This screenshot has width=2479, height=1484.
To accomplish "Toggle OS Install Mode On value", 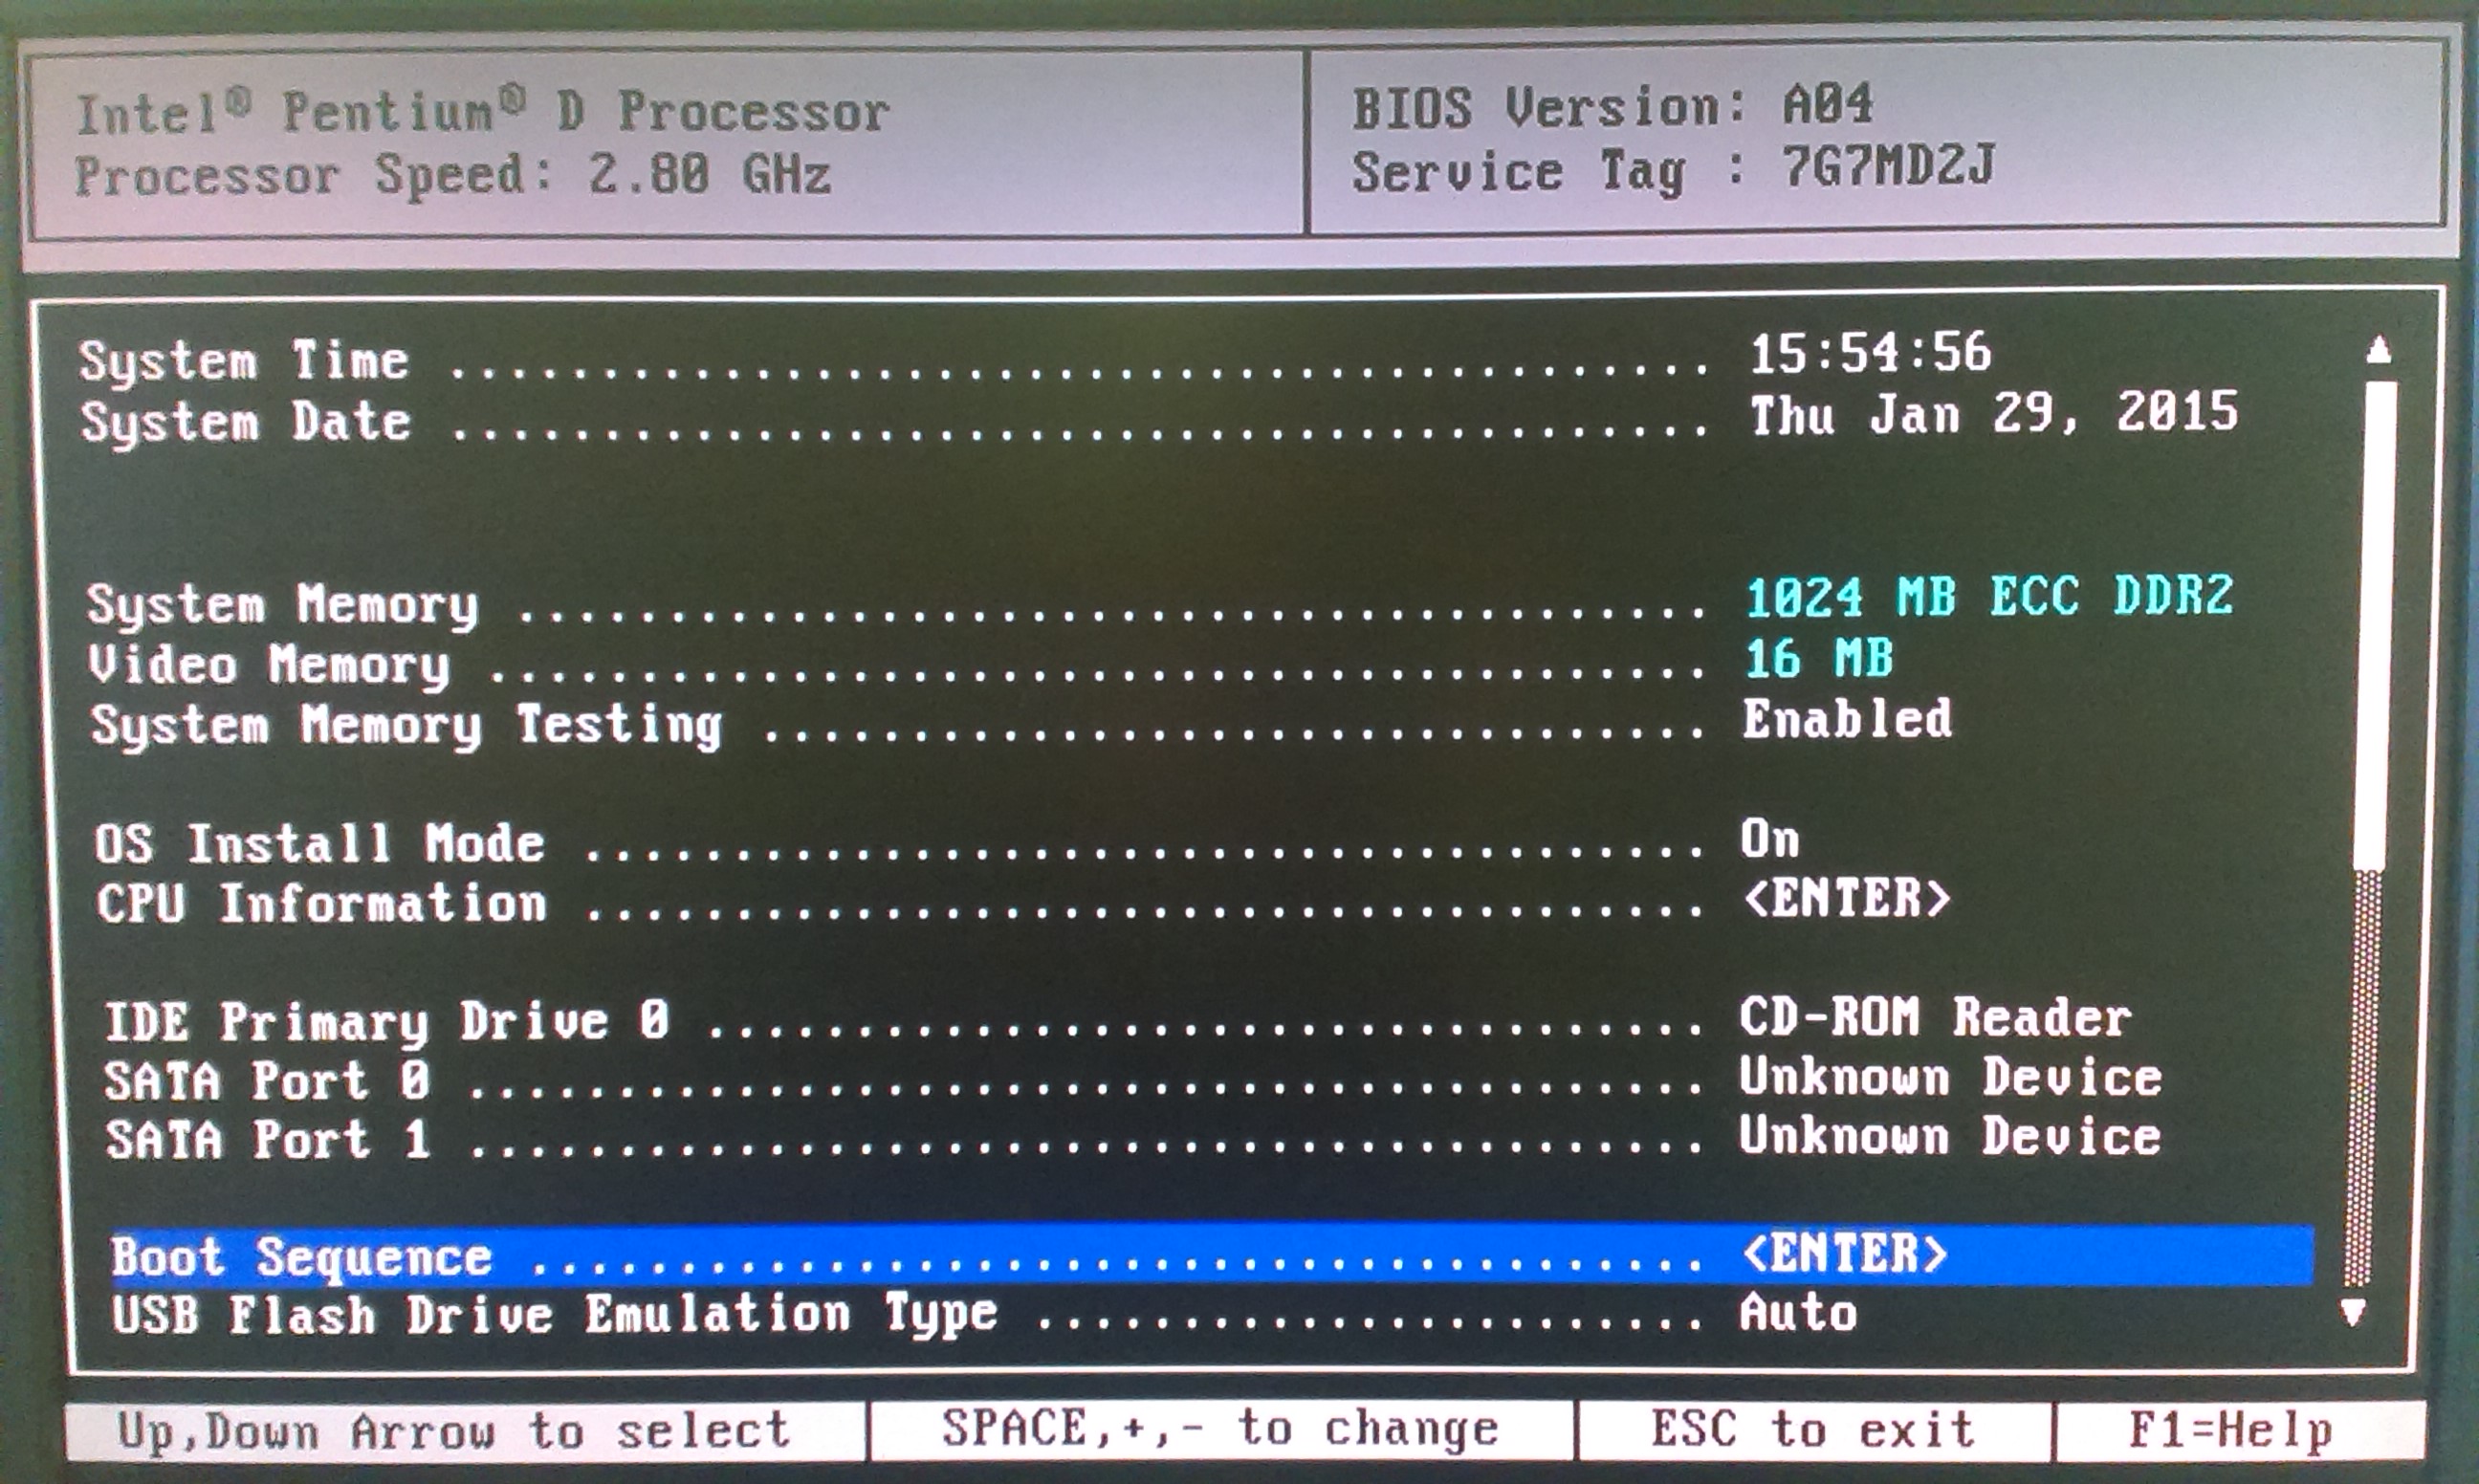I will (1769, 839).
